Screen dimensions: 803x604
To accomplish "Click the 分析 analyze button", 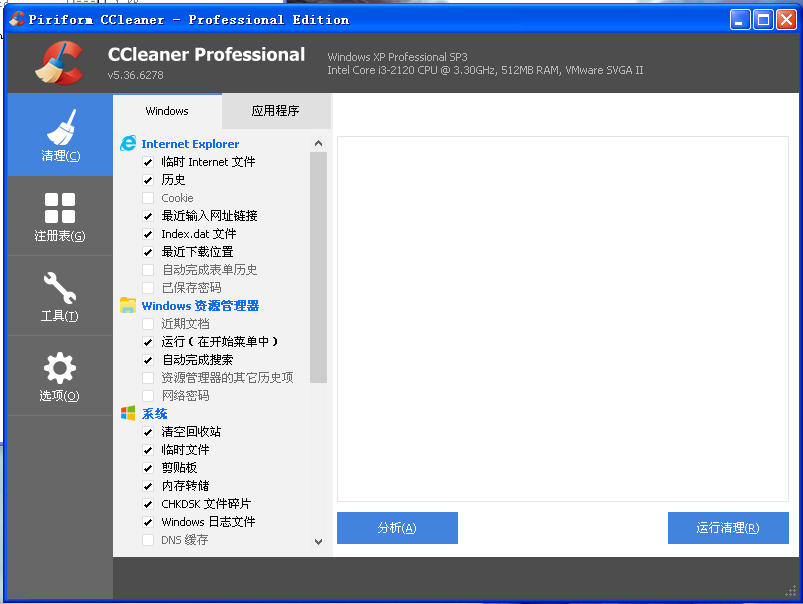I will pyautogui.click(x=397, y=528).
